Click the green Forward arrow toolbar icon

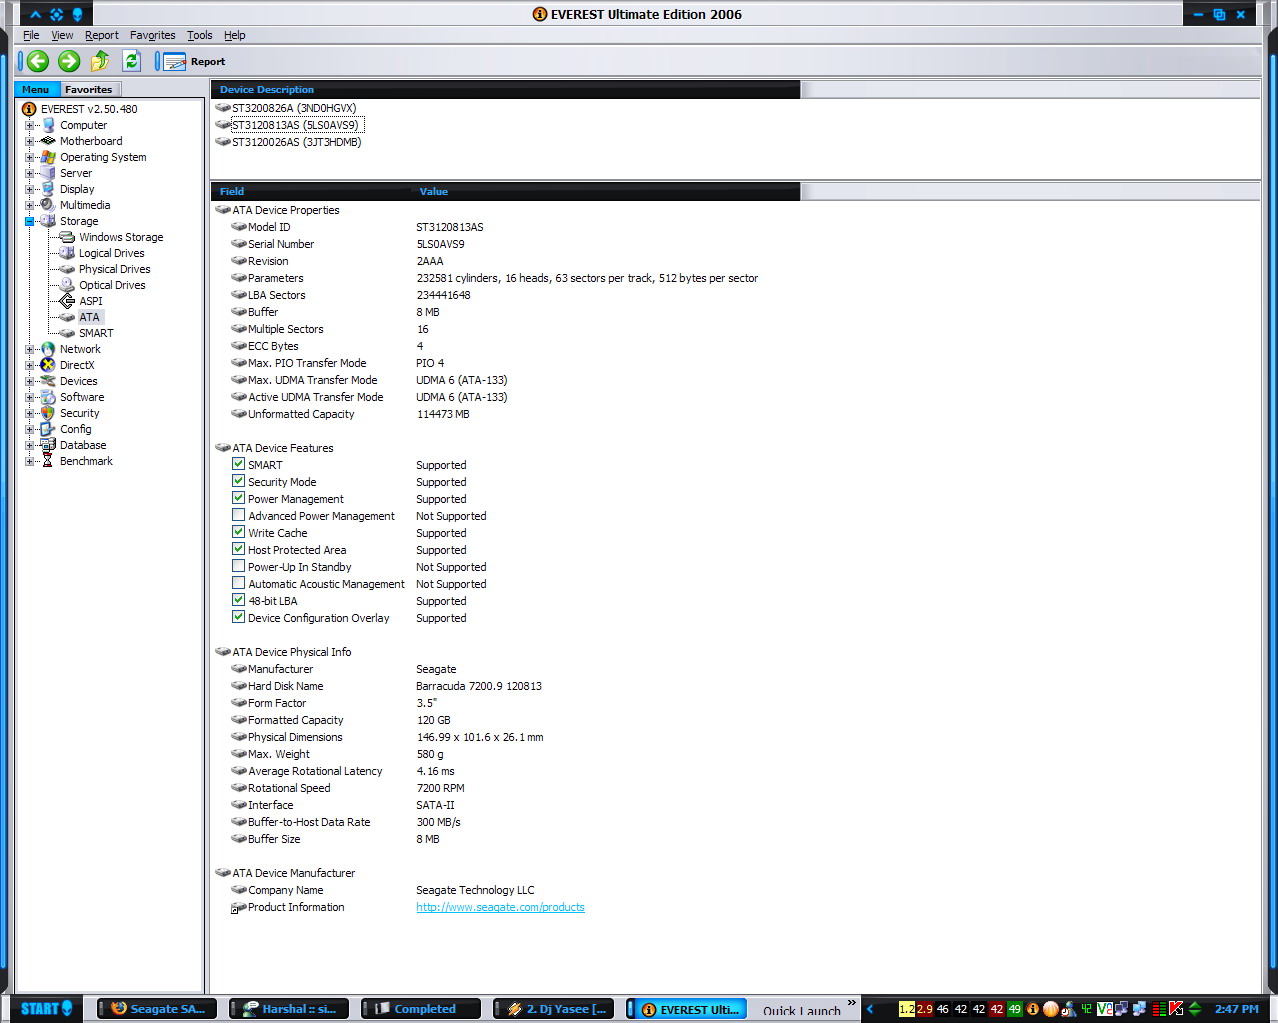click(x=69, y=61)
